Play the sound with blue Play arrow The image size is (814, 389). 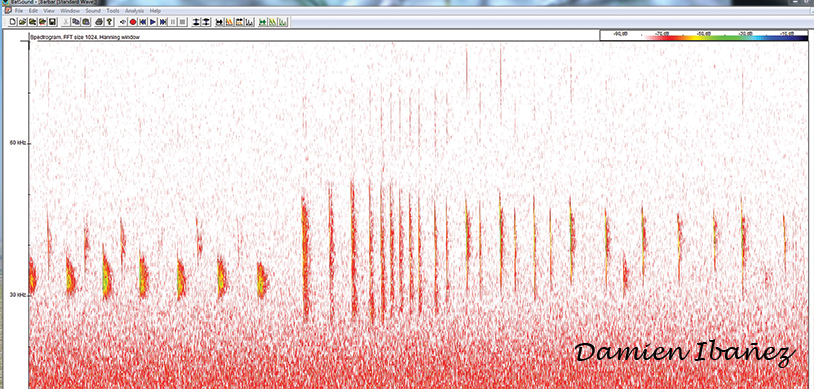(x=153, y=22)
